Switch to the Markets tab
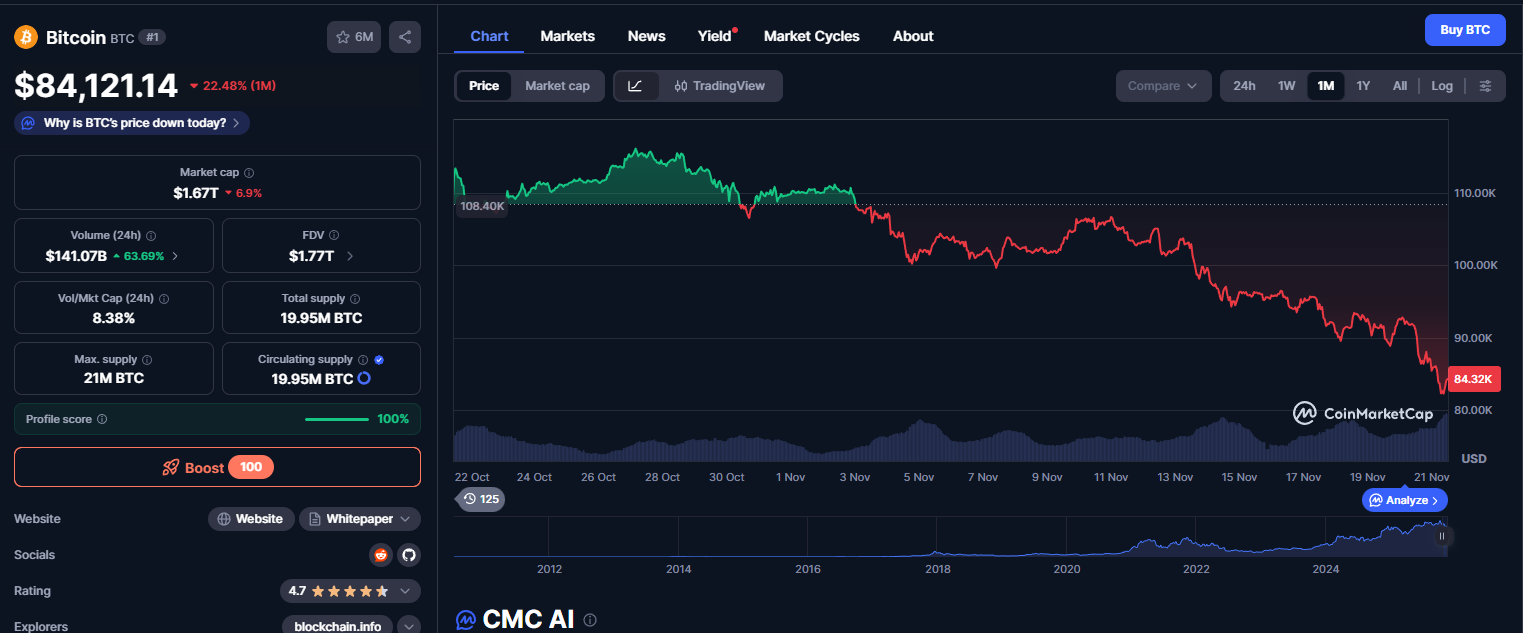This screenshot has width=1523, height=633. 567,36
